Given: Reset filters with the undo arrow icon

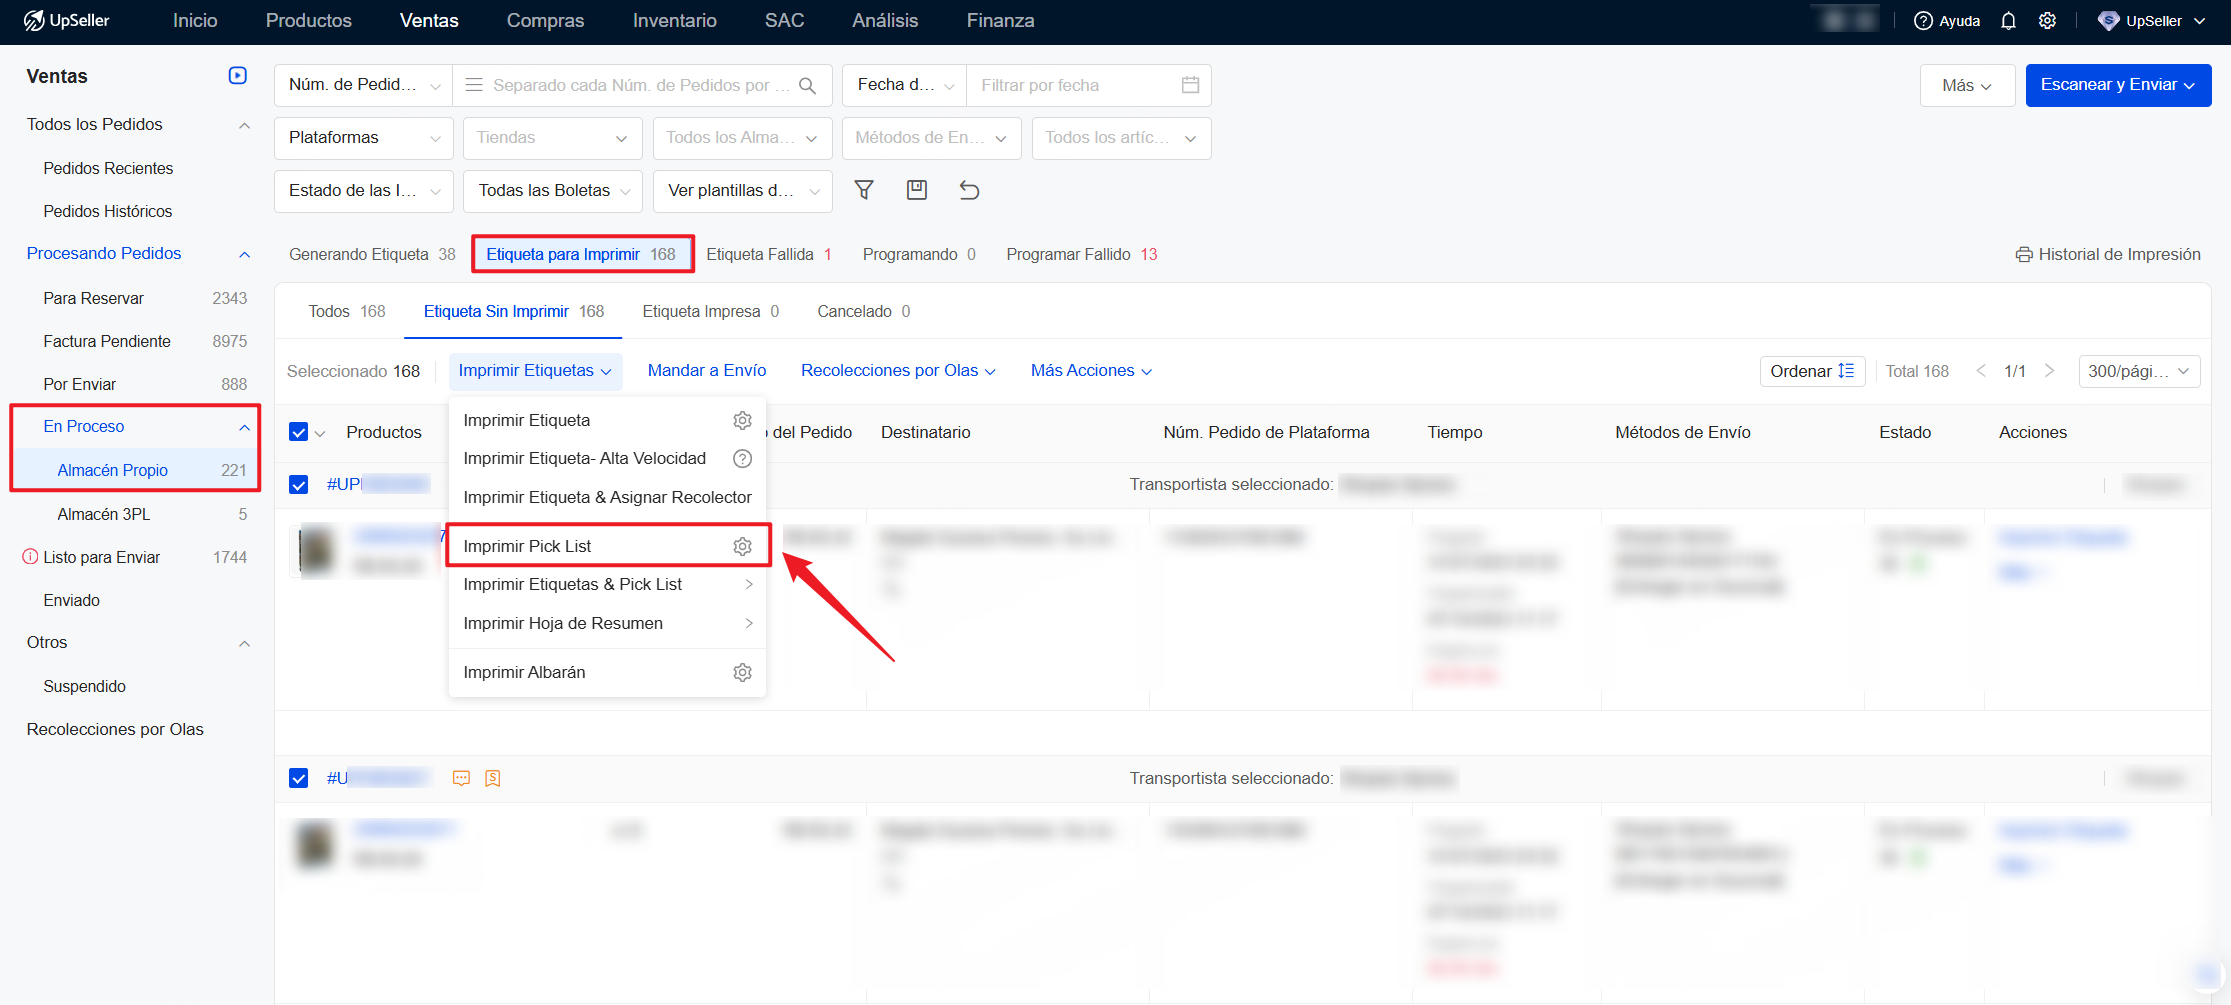Looking at the screenshot, I should tap(969, 190).
